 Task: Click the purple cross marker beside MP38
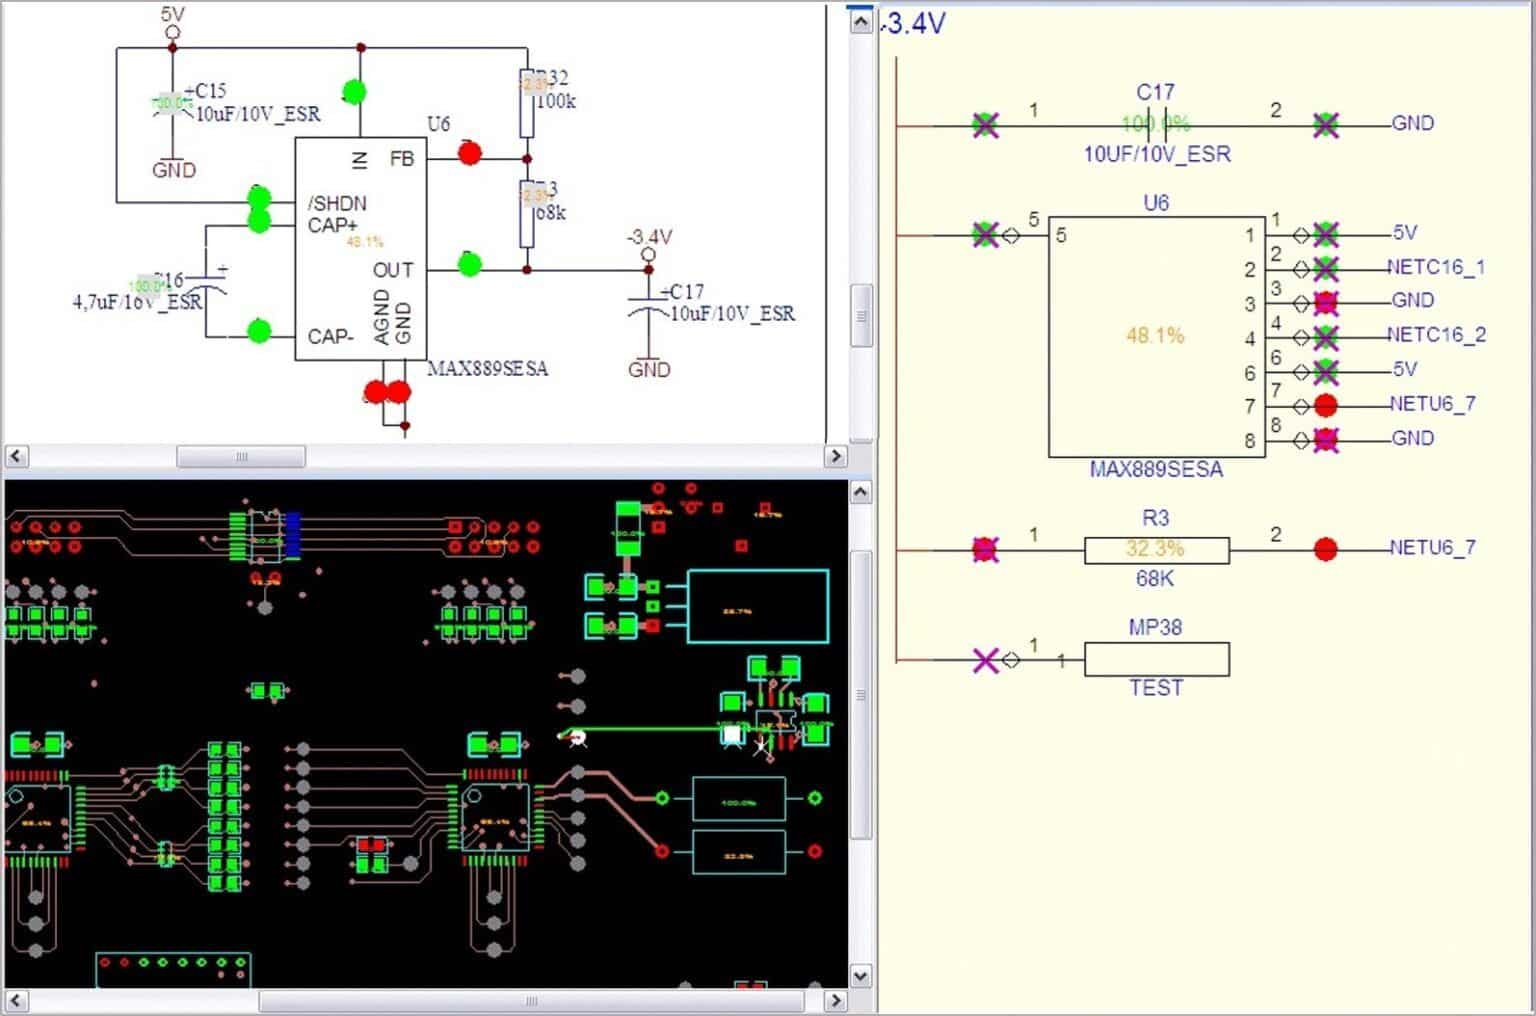coord(985,660)
